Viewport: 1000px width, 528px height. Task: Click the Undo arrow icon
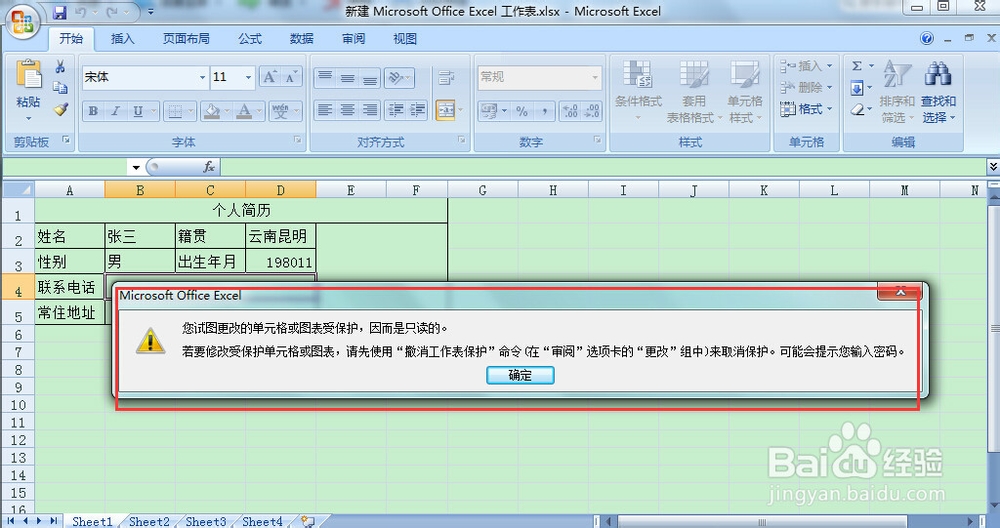(80, 12)
